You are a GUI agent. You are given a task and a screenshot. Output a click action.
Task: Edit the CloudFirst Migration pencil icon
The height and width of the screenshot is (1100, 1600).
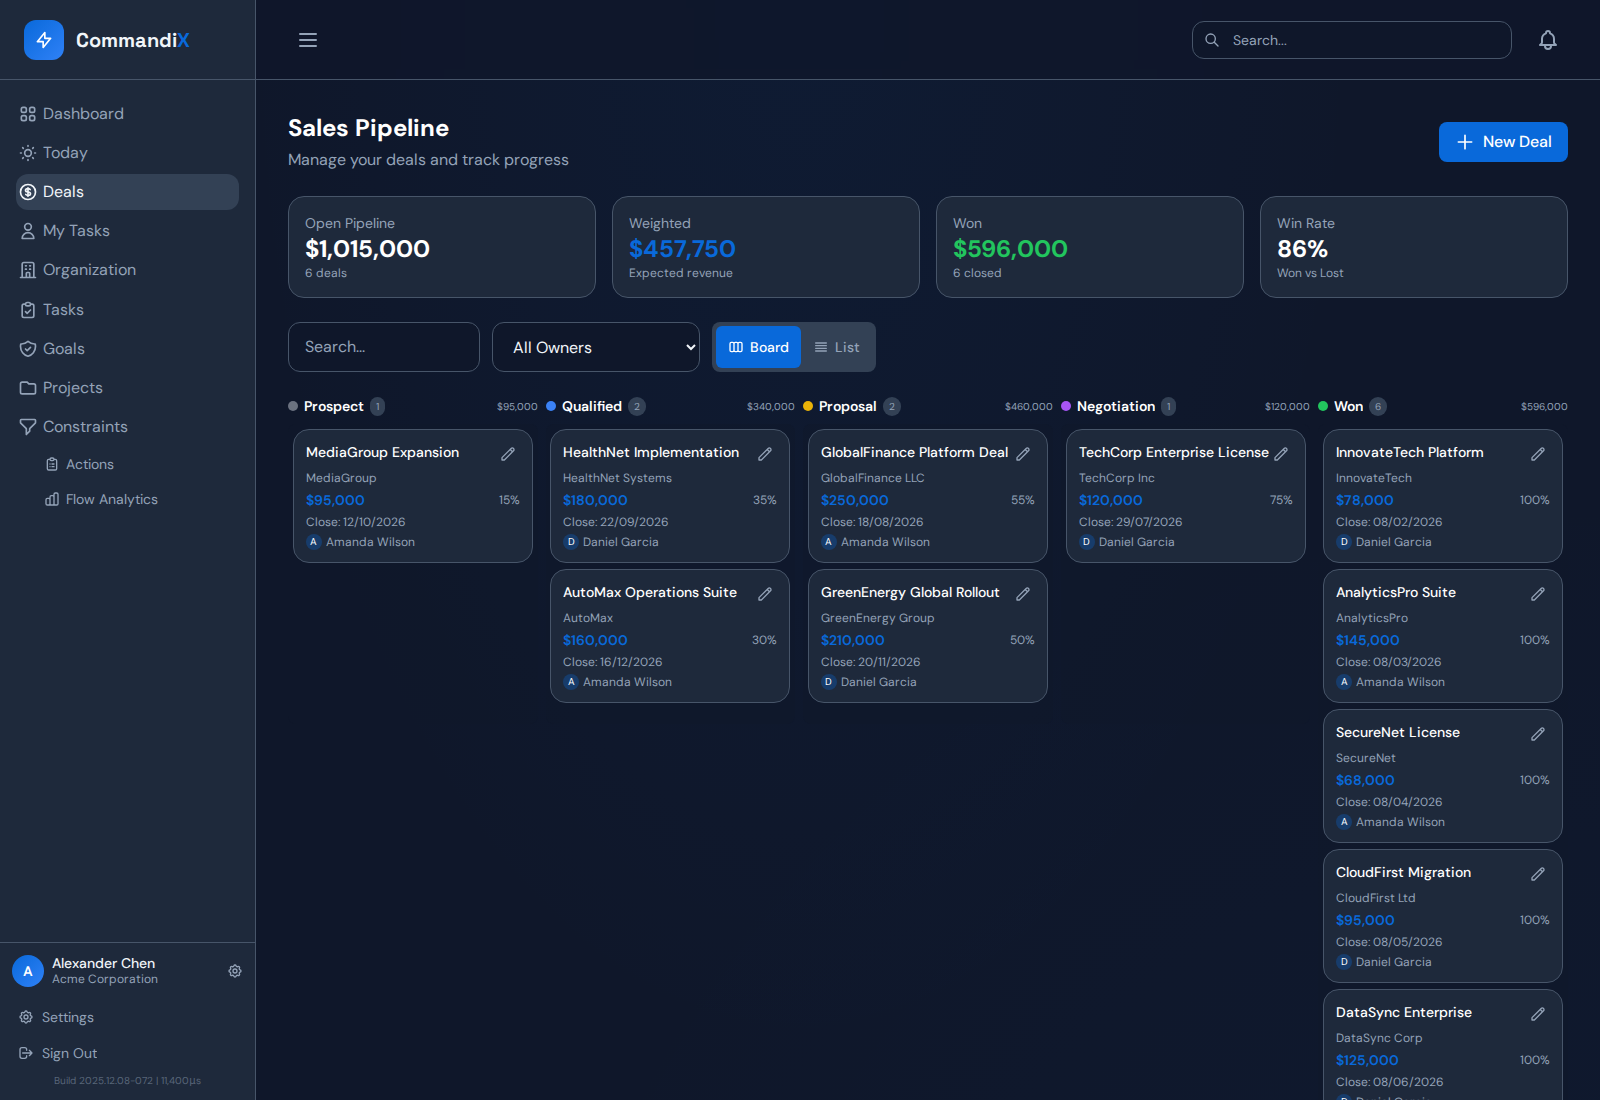point(1538,874)
